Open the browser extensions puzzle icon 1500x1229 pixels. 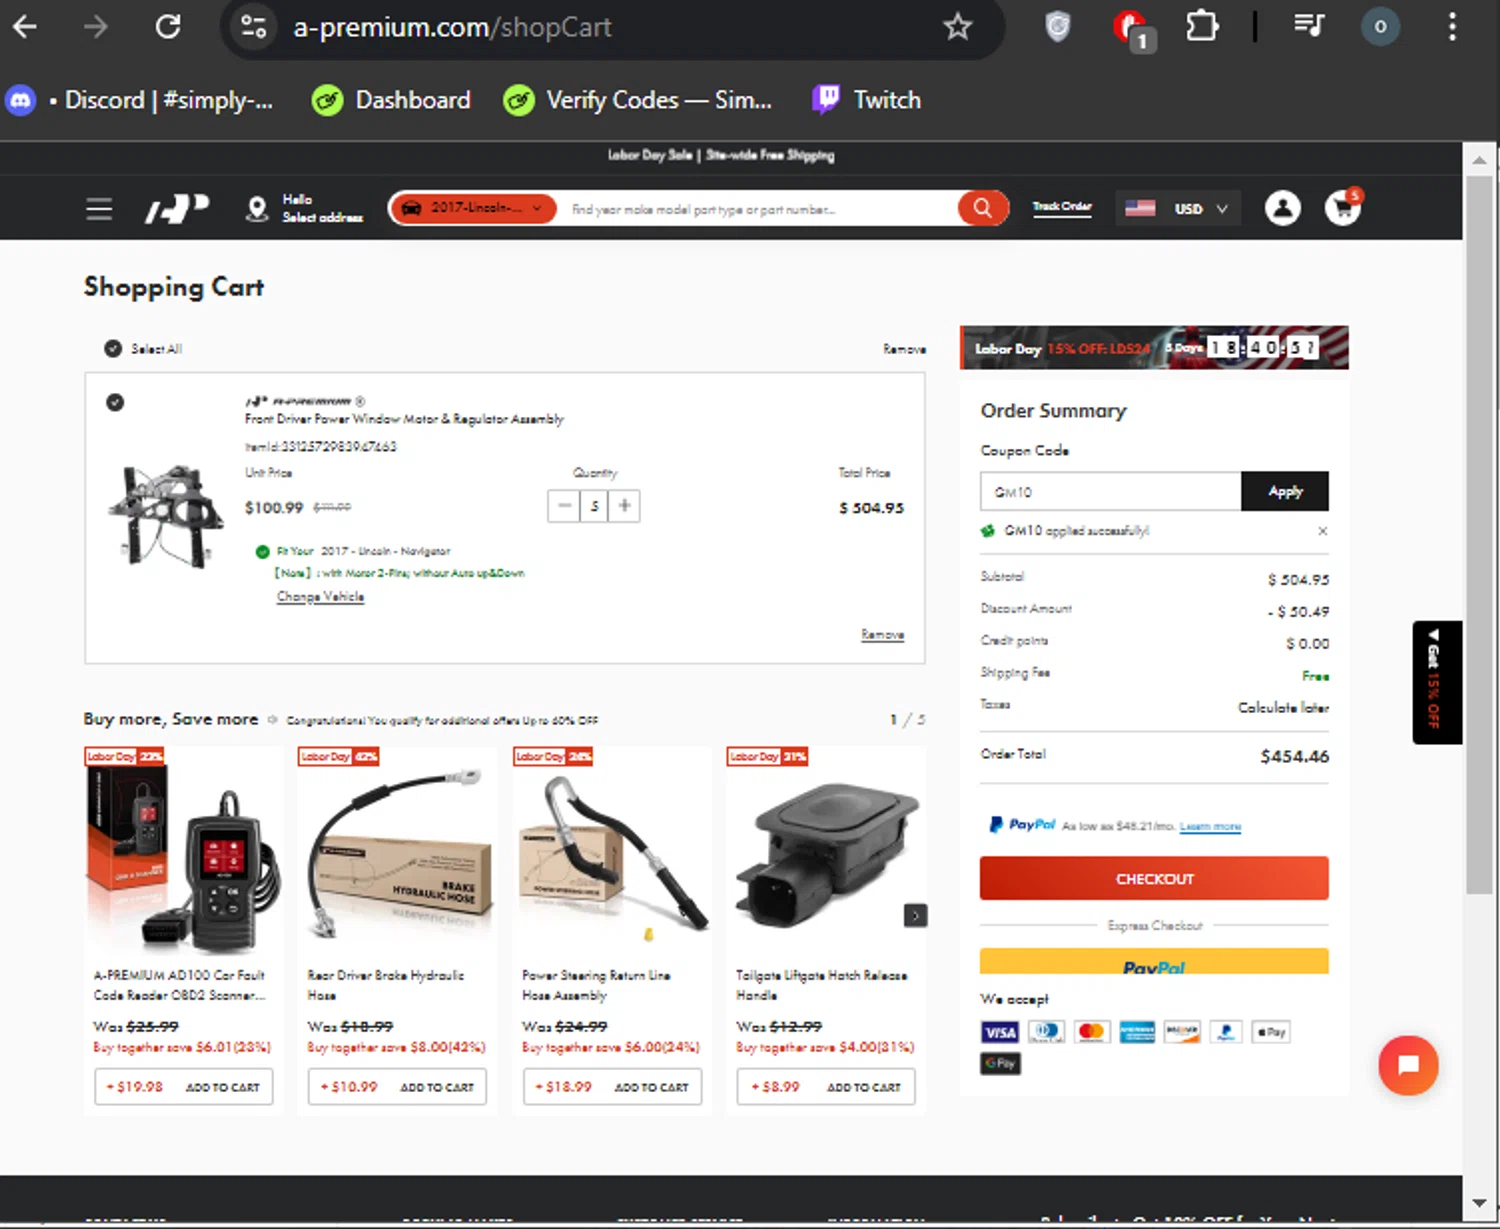[1201, 27]
